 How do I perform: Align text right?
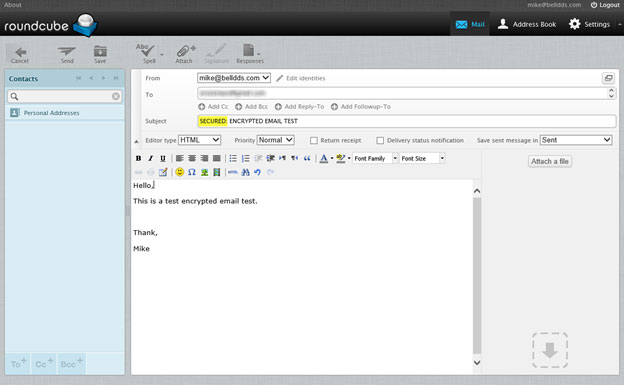pyautogui.click(x=204, y=158)
